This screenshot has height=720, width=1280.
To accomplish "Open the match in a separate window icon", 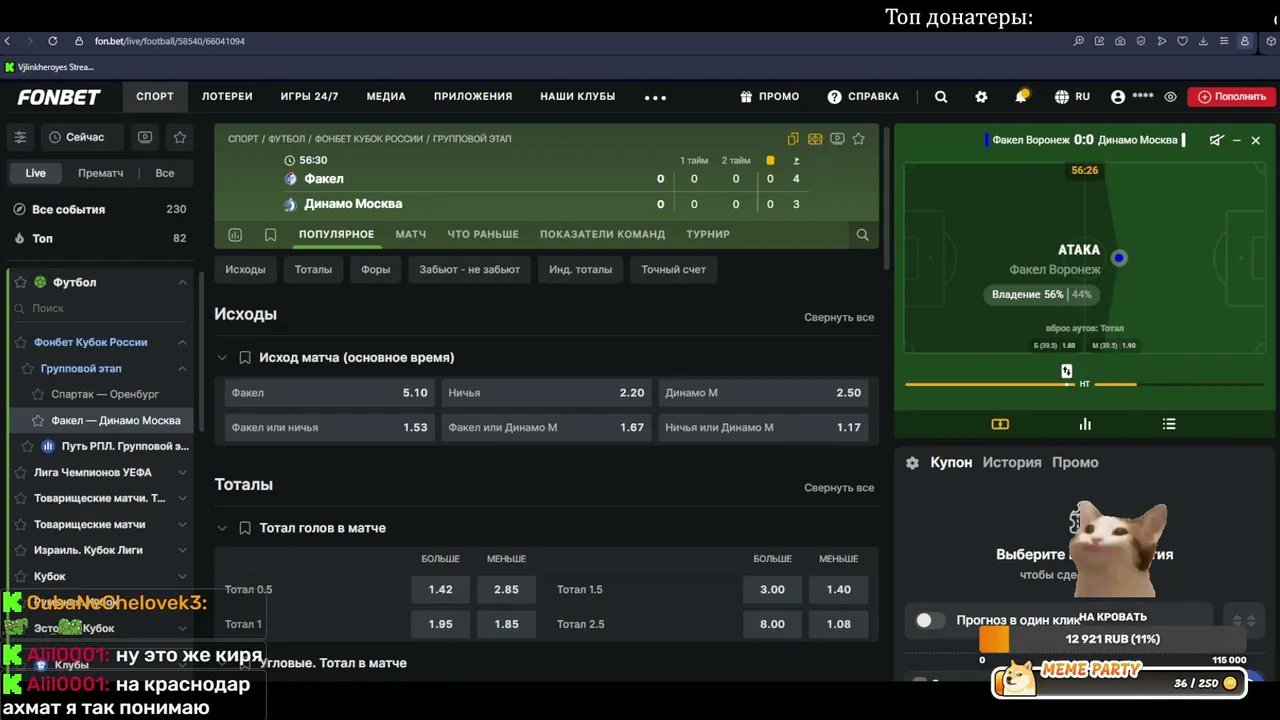I will click(x=793, y=139).
